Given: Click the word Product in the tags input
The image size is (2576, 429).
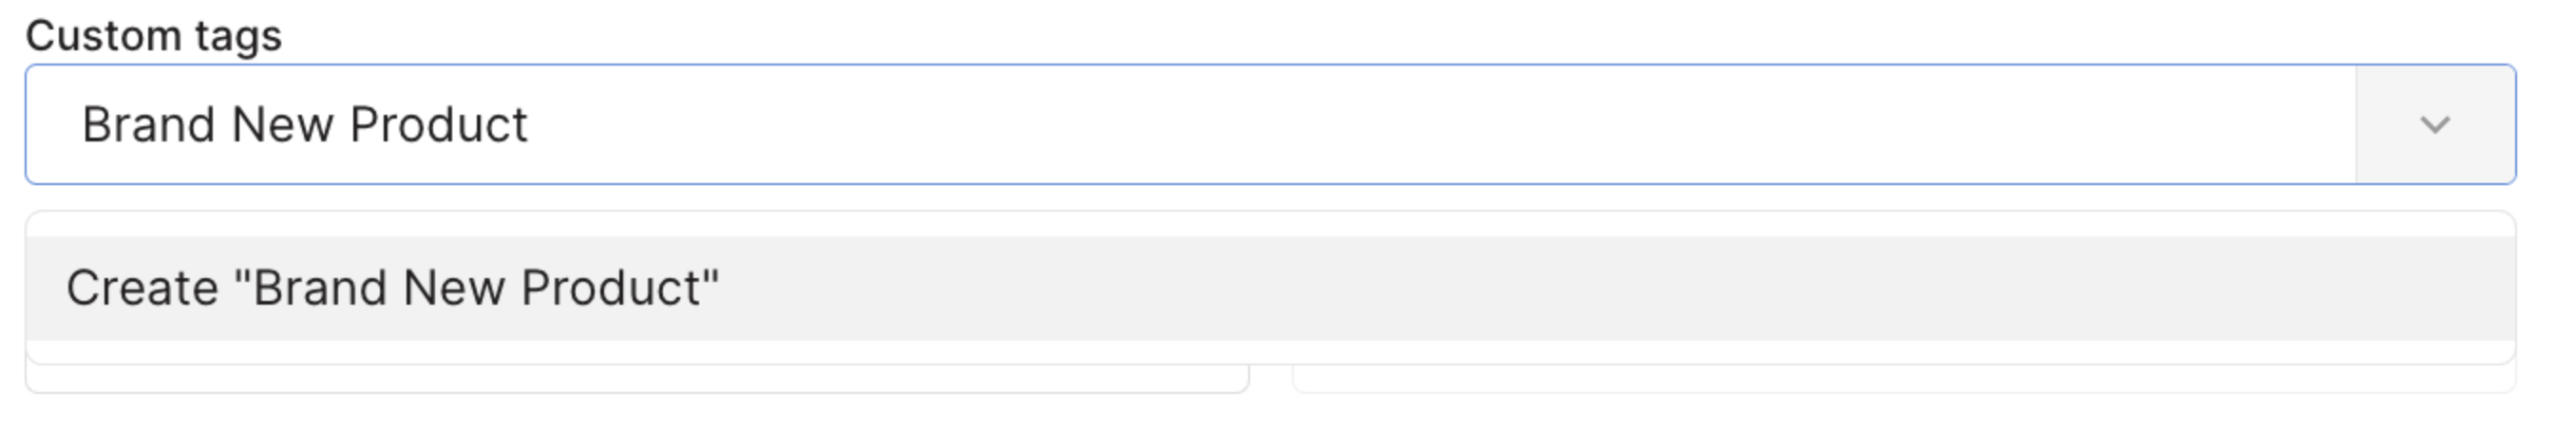Looking at the screenshot, I should coord(438,125).
